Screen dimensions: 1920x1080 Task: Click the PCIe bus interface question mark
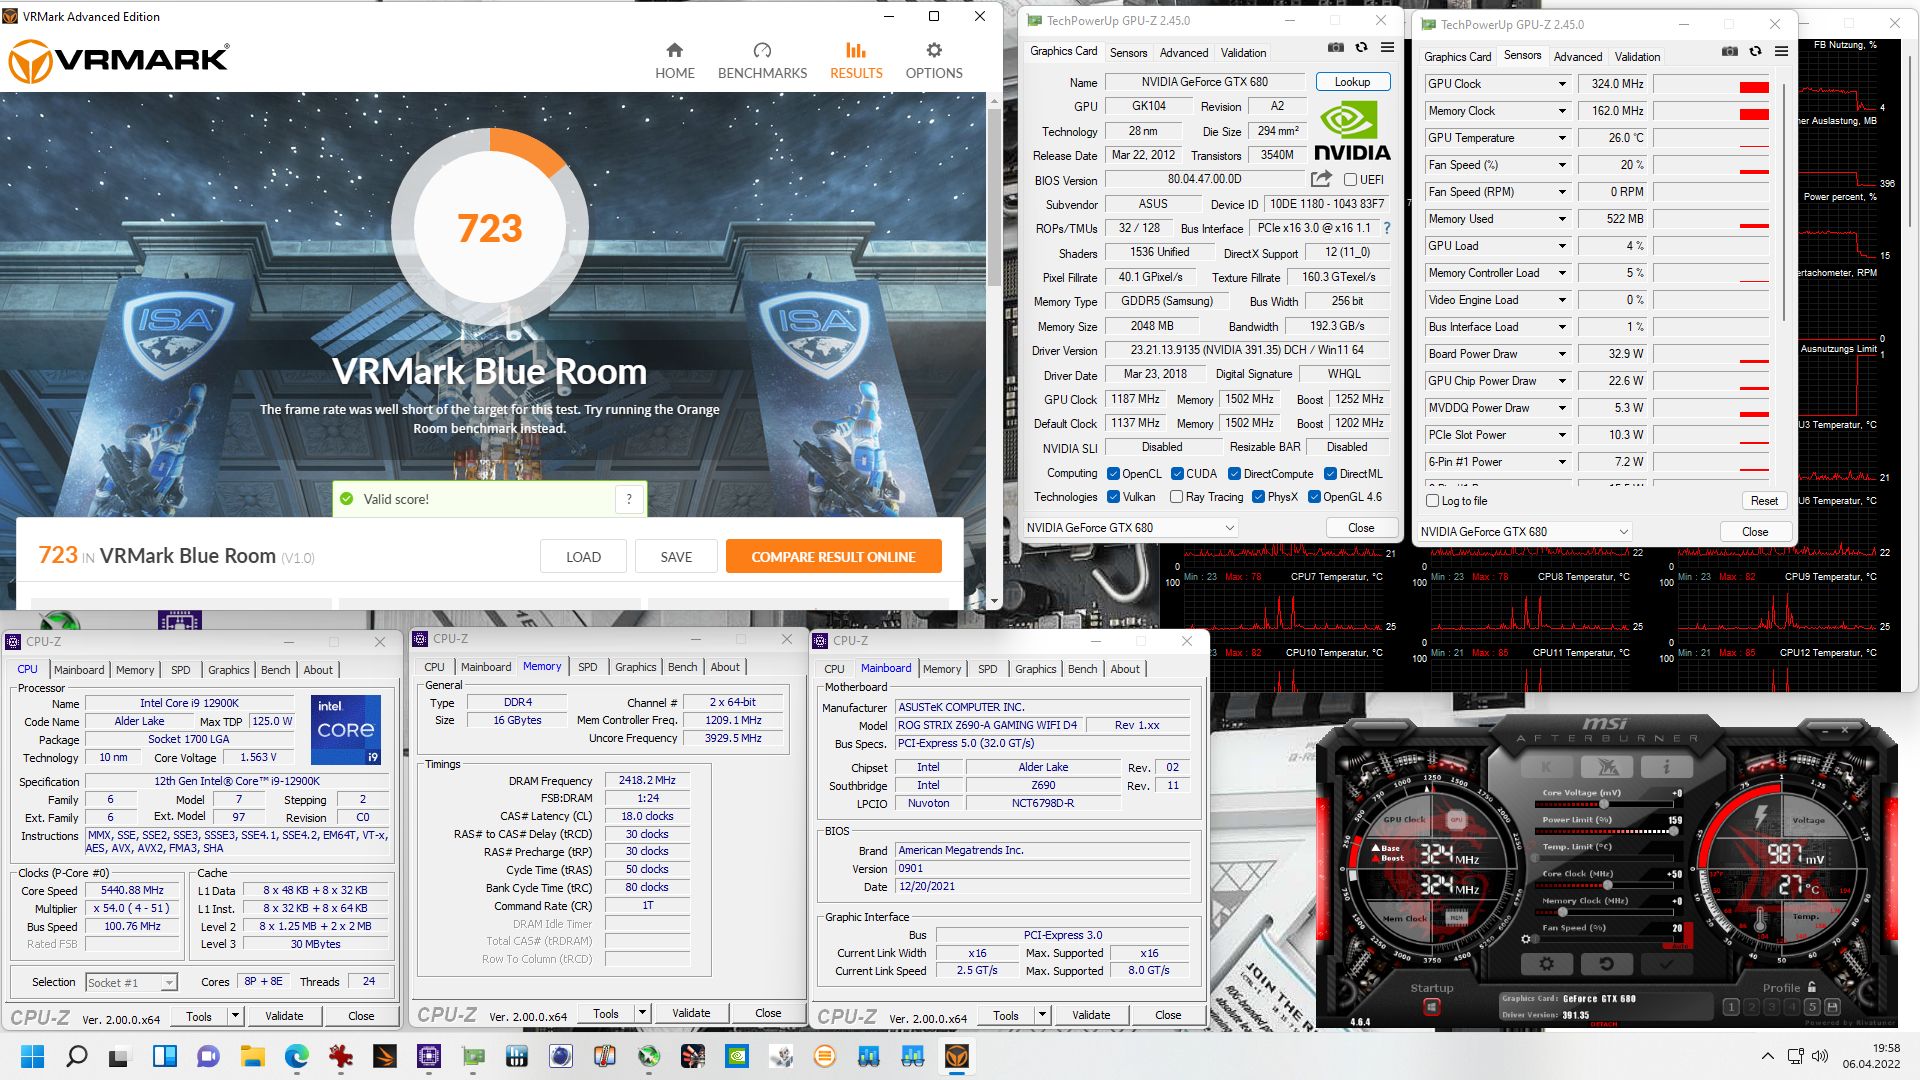(1387, 228)
